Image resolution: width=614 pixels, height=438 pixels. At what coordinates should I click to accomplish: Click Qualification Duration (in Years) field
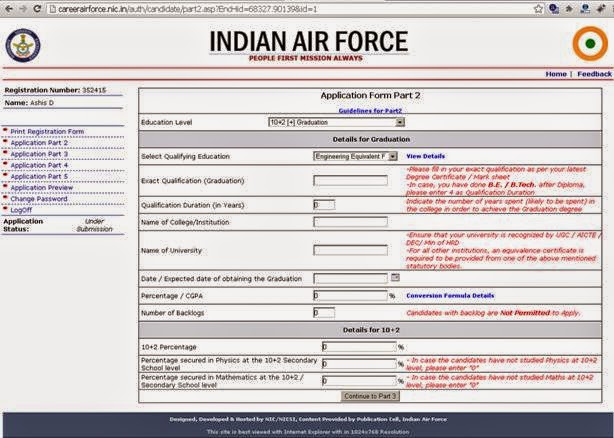pos(324,205)
